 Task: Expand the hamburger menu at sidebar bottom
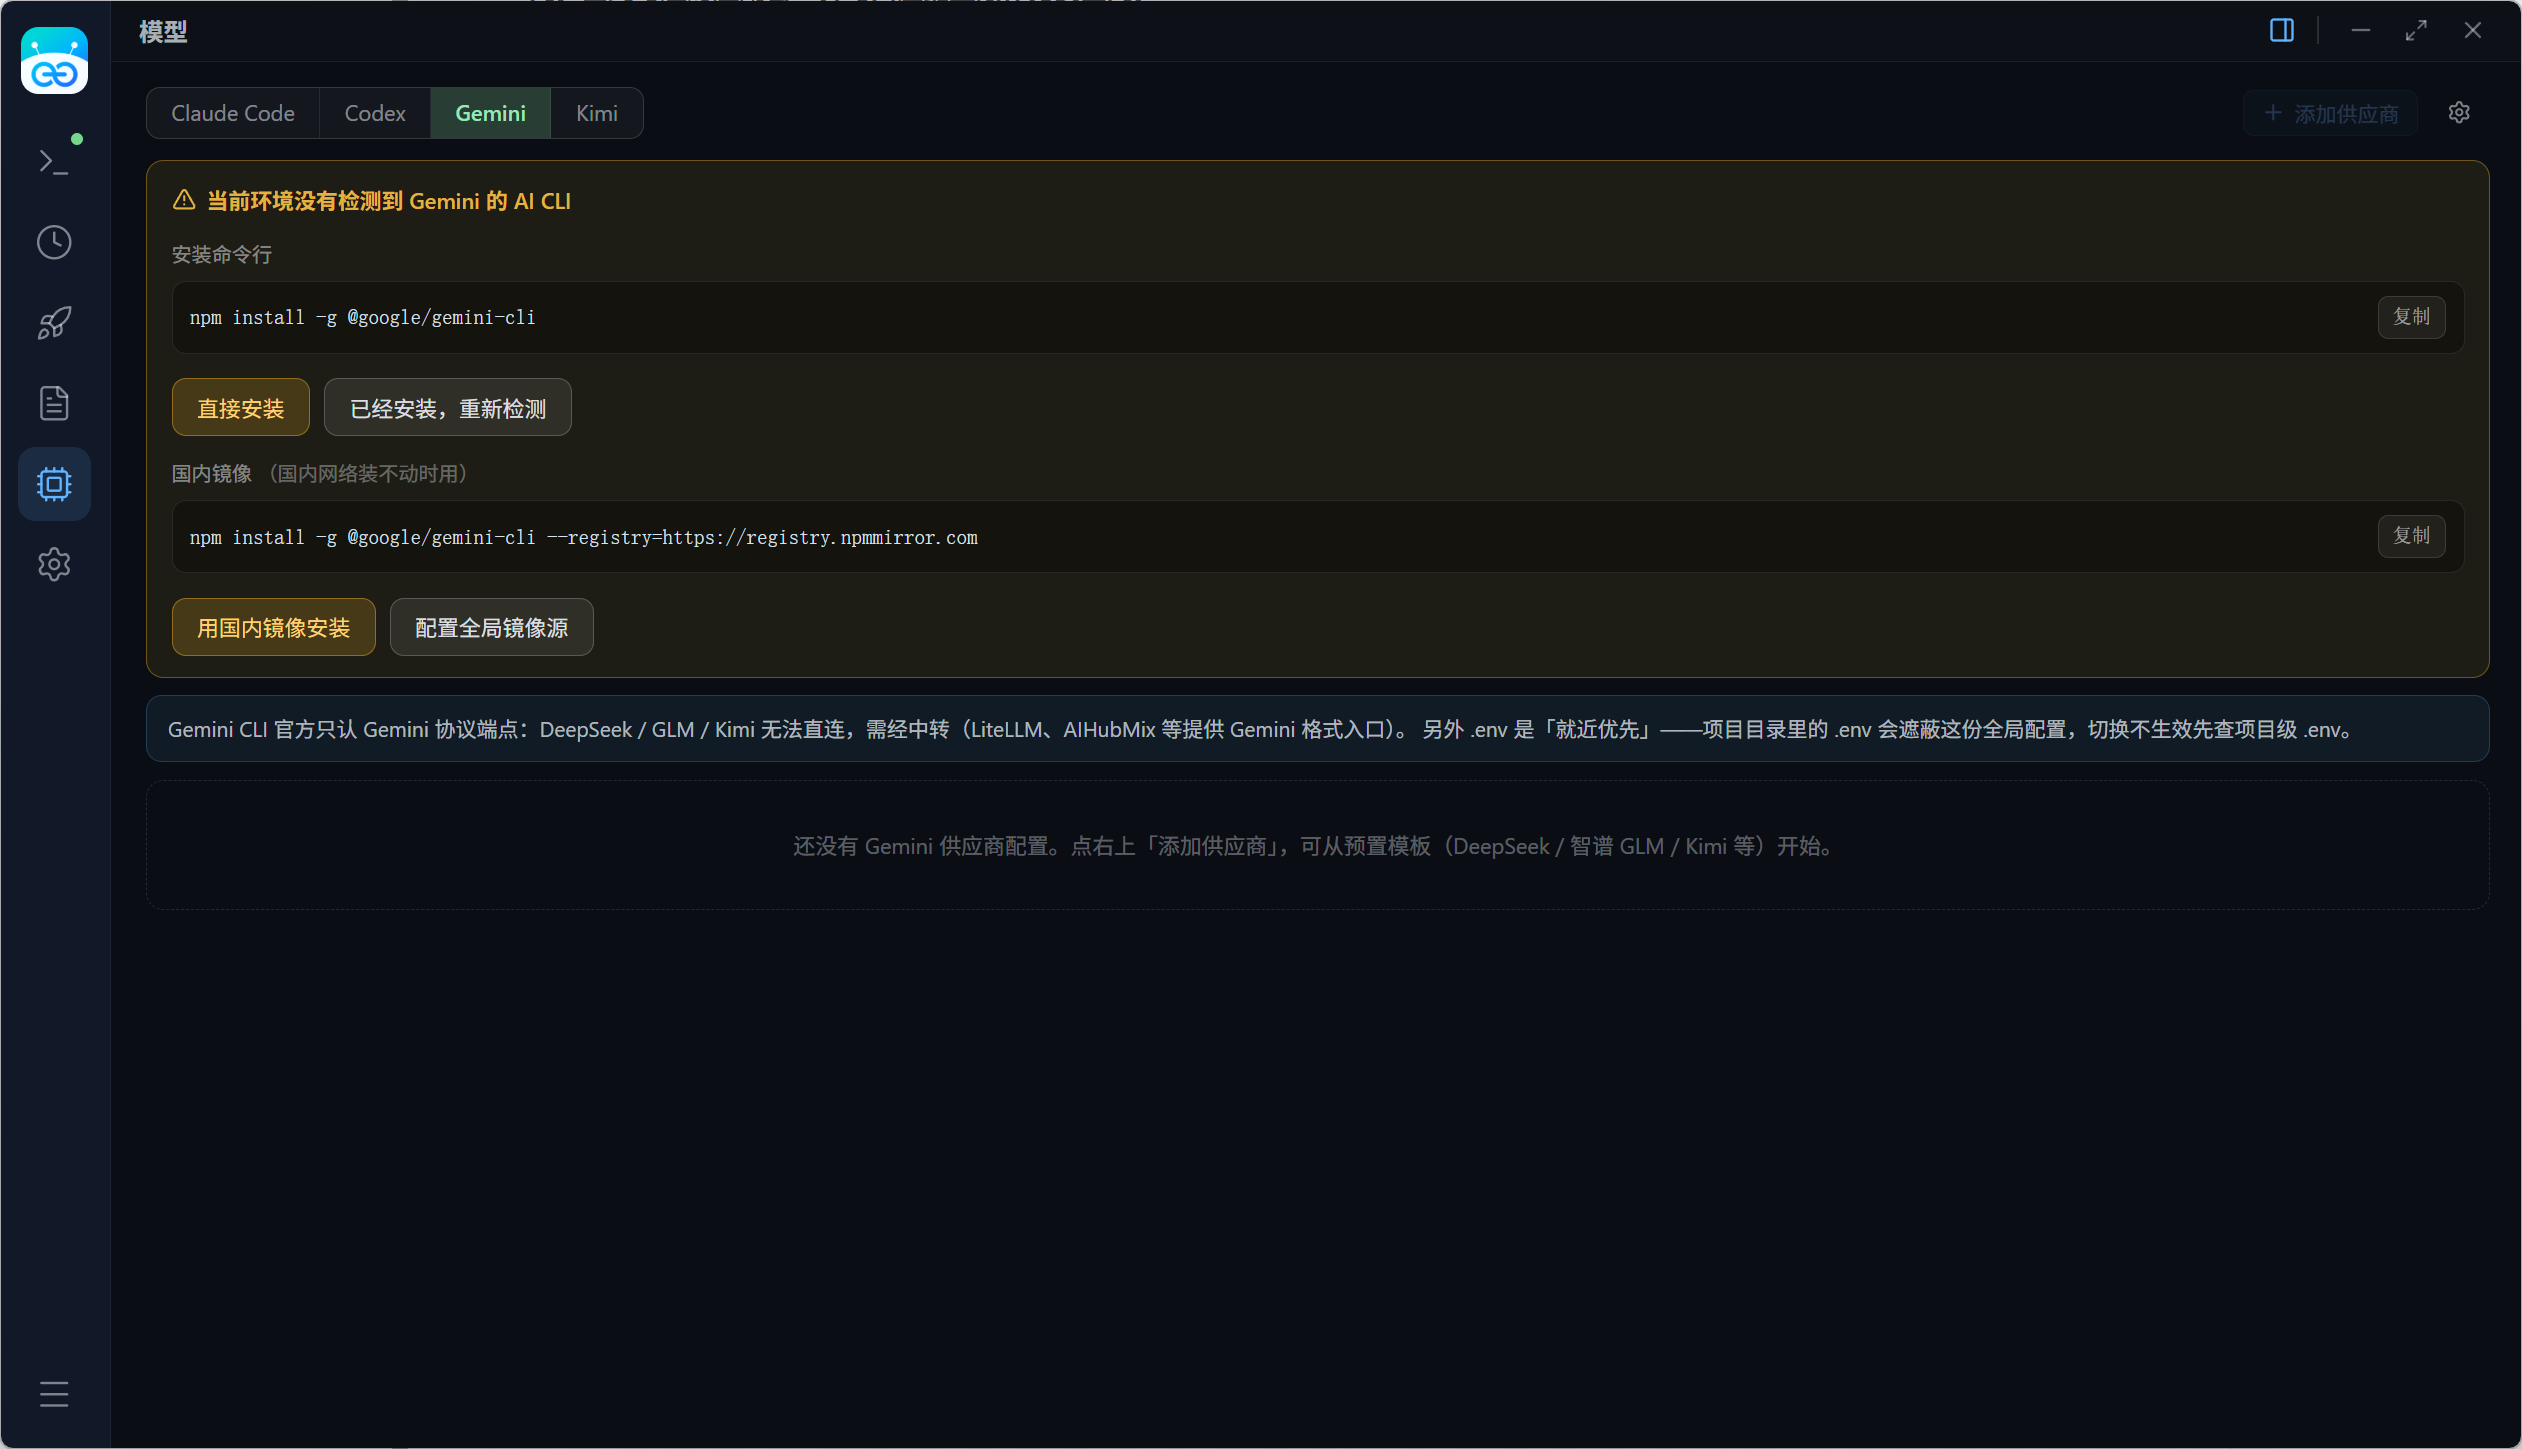(x=54, y=1393)
